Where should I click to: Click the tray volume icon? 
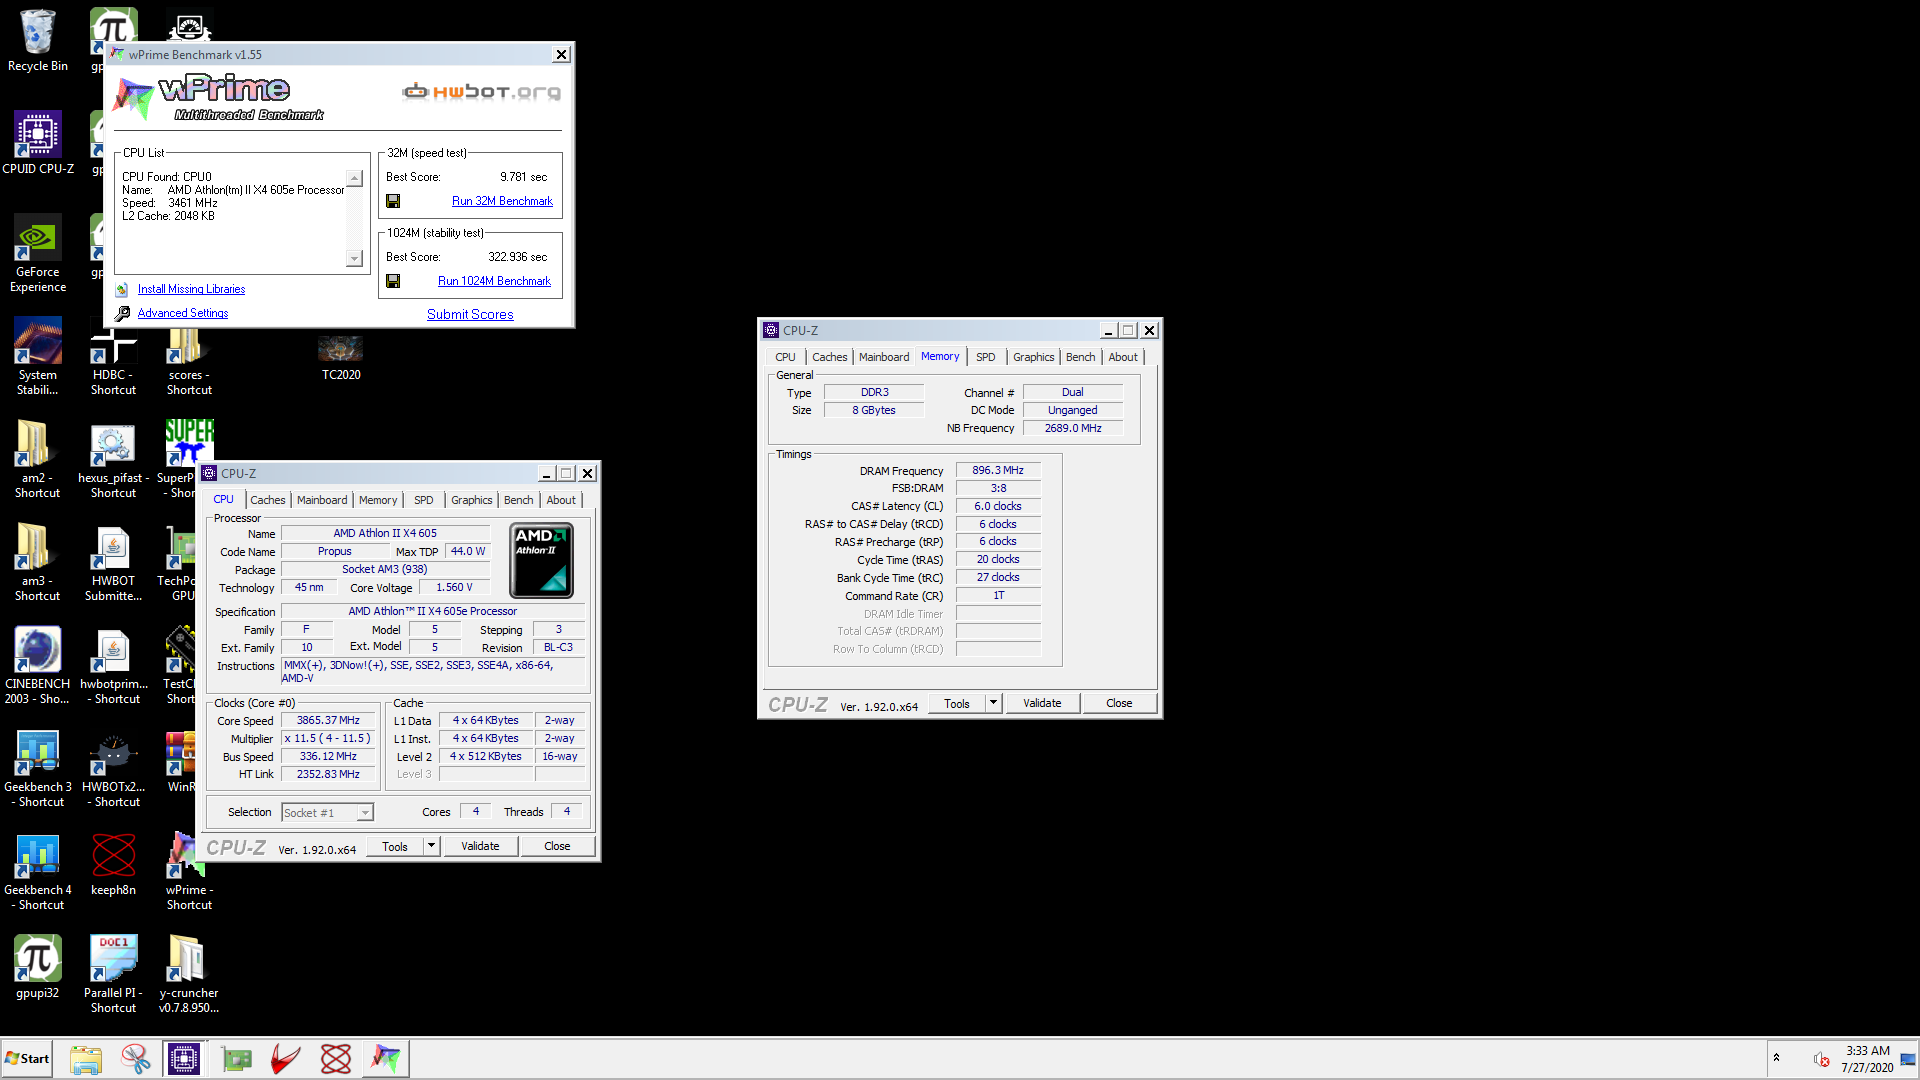coord(1821,1059)
